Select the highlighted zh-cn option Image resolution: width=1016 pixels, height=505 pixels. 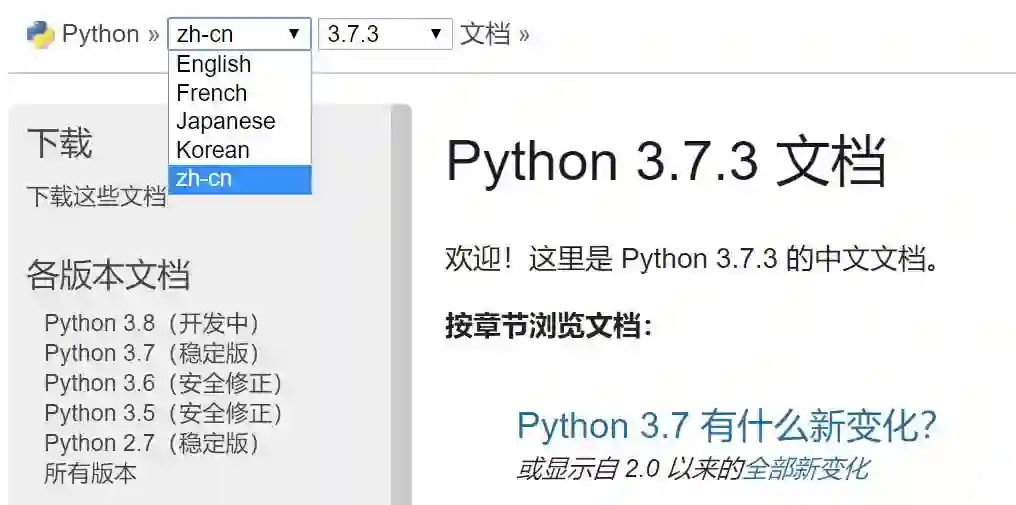pos(205,179)
